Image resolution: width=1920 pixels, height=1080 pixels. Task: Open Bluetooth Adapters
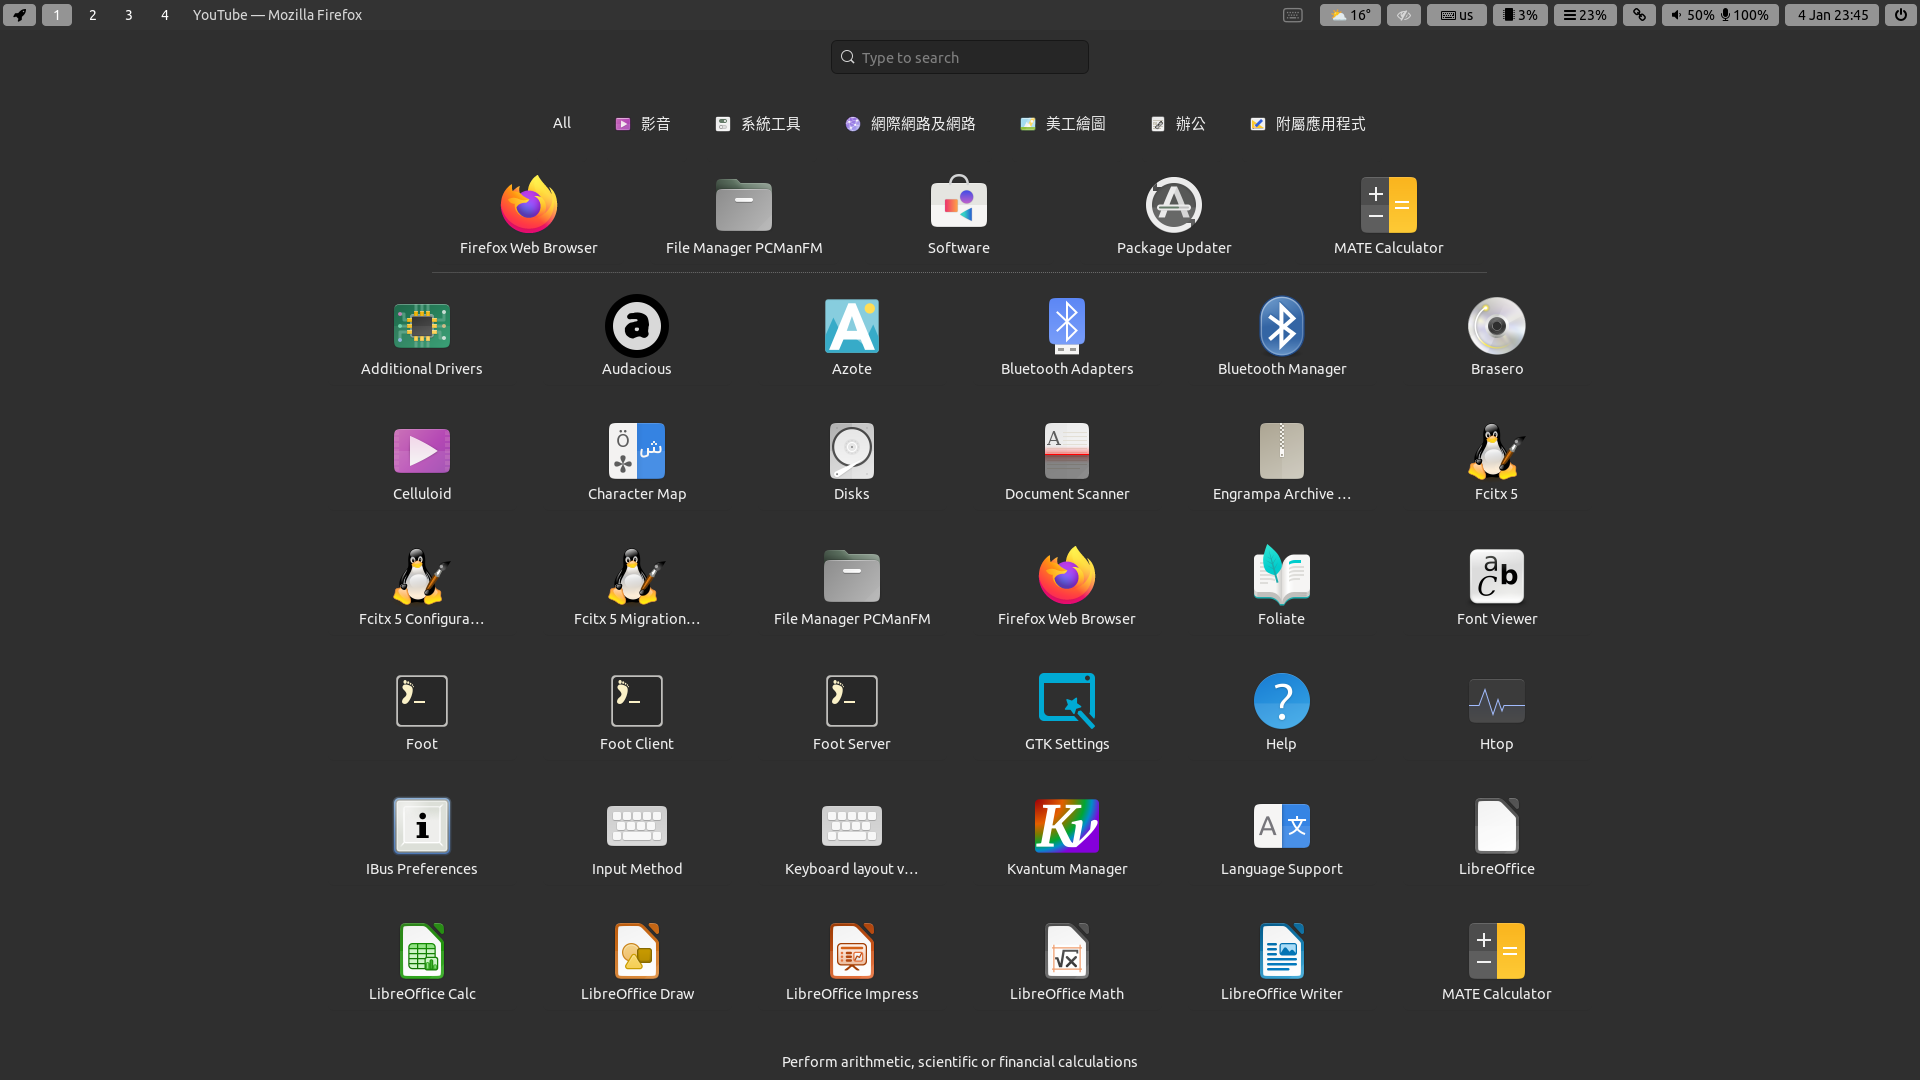pyautogui.click(x=1067, y=338)
